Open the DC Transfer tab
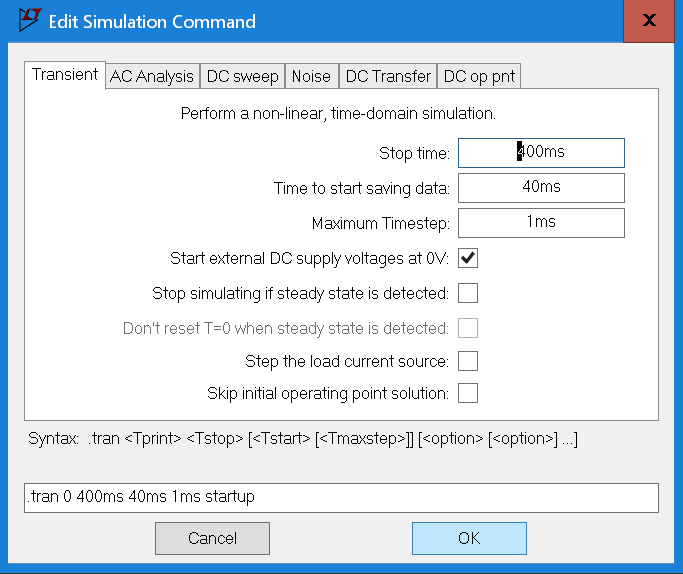 [387, 76]
